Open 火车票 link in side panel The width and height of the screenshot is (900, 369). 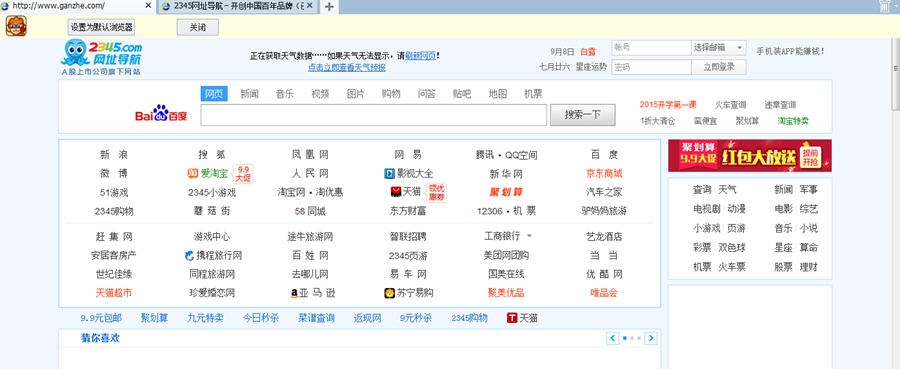[x=732, y=267]
